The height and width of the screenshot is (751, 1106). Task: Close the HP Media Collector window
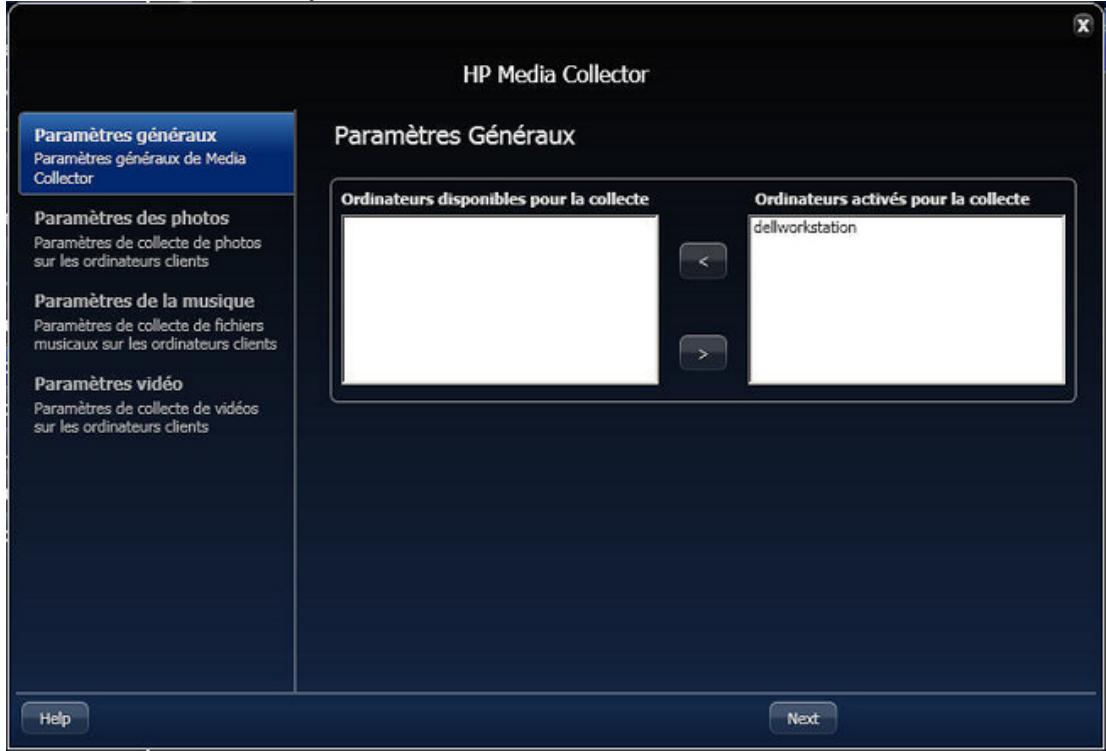tap(1082, 25)
